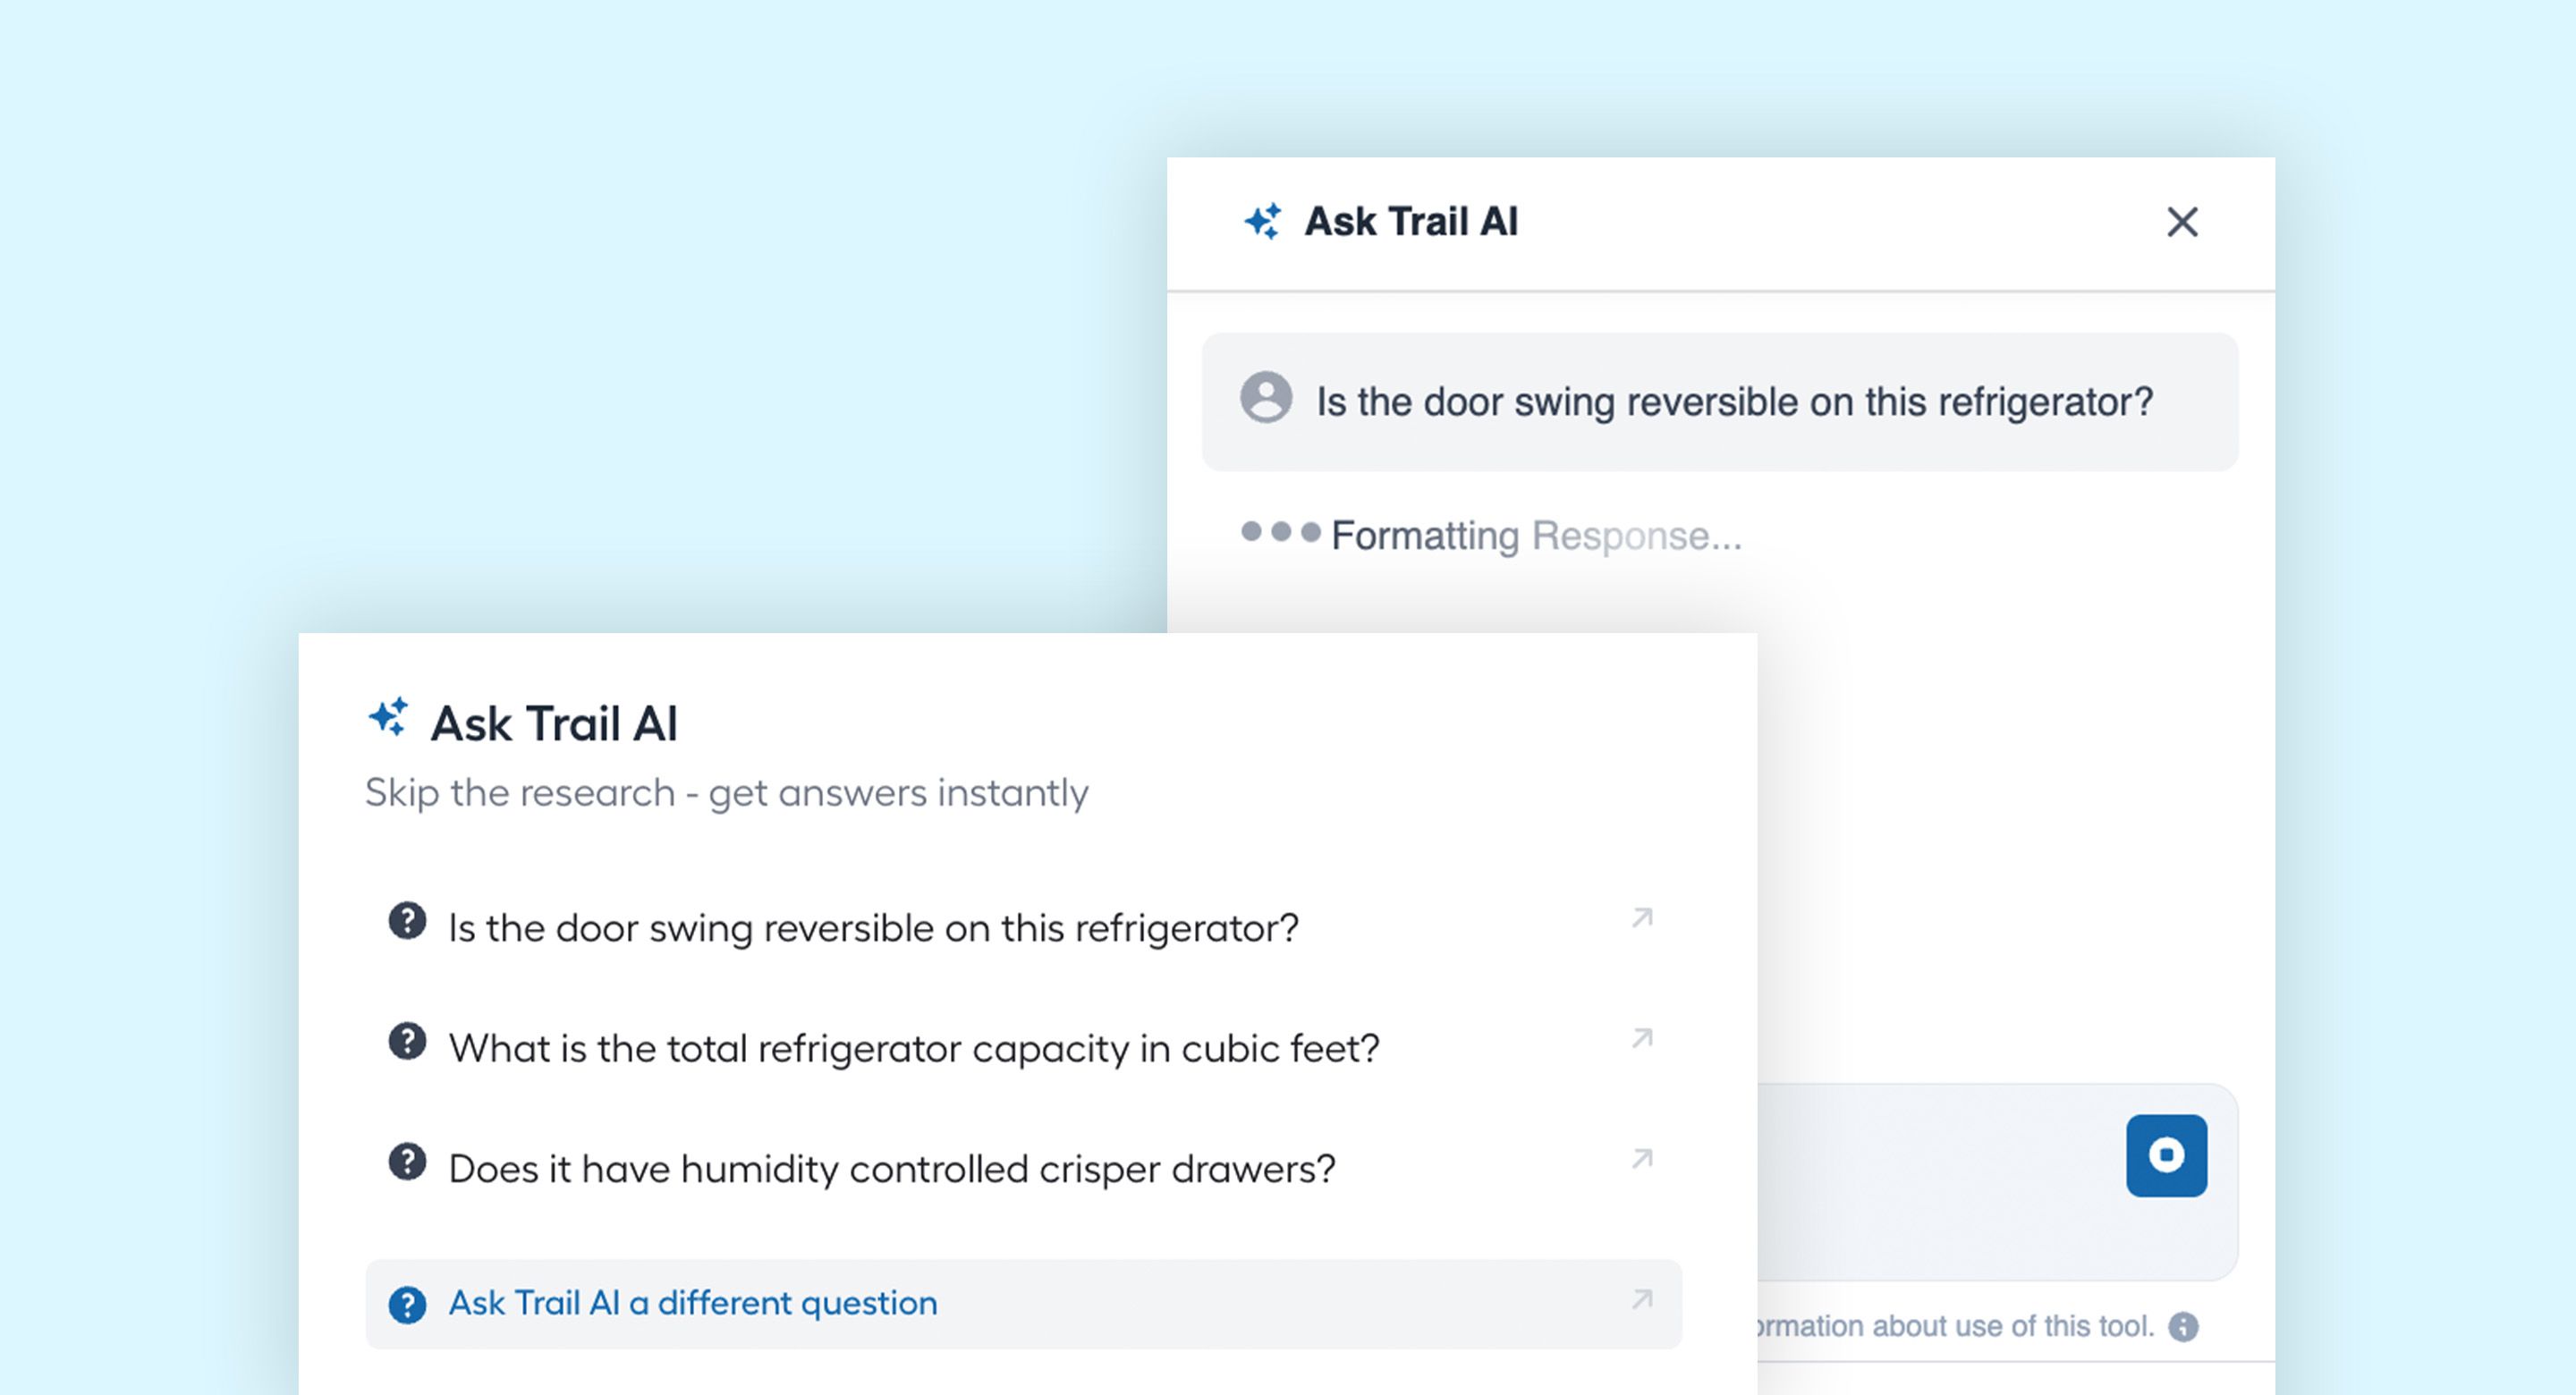
Task: Open arrow for door swing reversible question
Action: point(1642,918)
